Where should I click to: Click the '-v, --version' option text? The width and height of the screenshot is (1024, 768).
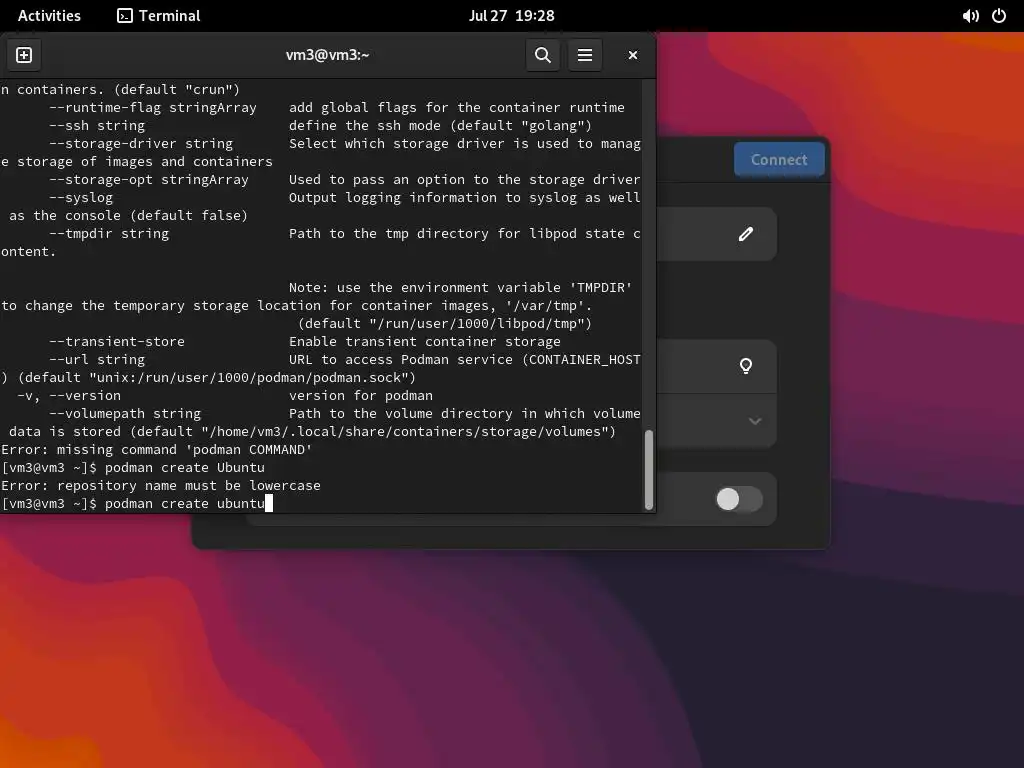(69, 395)
